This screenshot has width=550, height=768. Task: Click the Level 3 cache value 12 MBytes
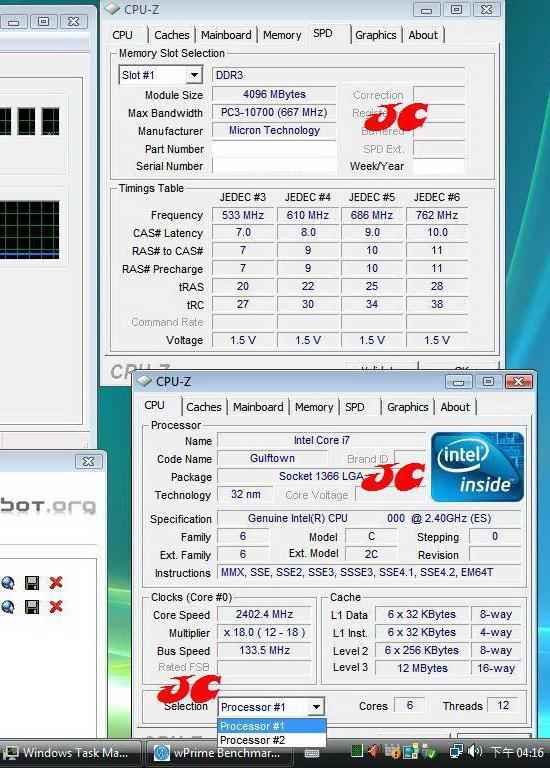coord(422,668)
